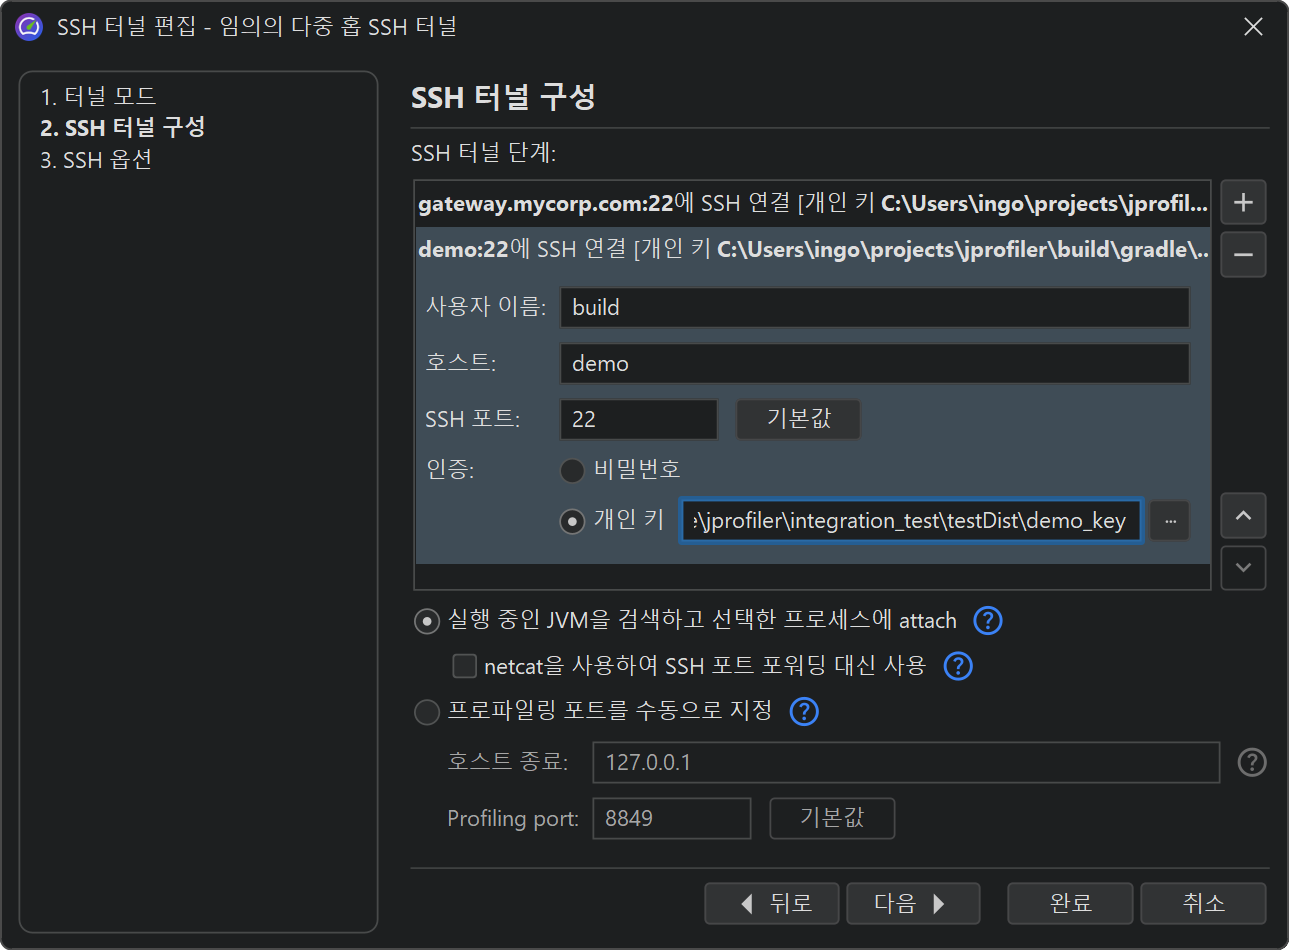Image resolution: width=1289 pixels, height=950 pixels.
Task: Go to step 3. SSH 옵션
Action: [96, 160]
